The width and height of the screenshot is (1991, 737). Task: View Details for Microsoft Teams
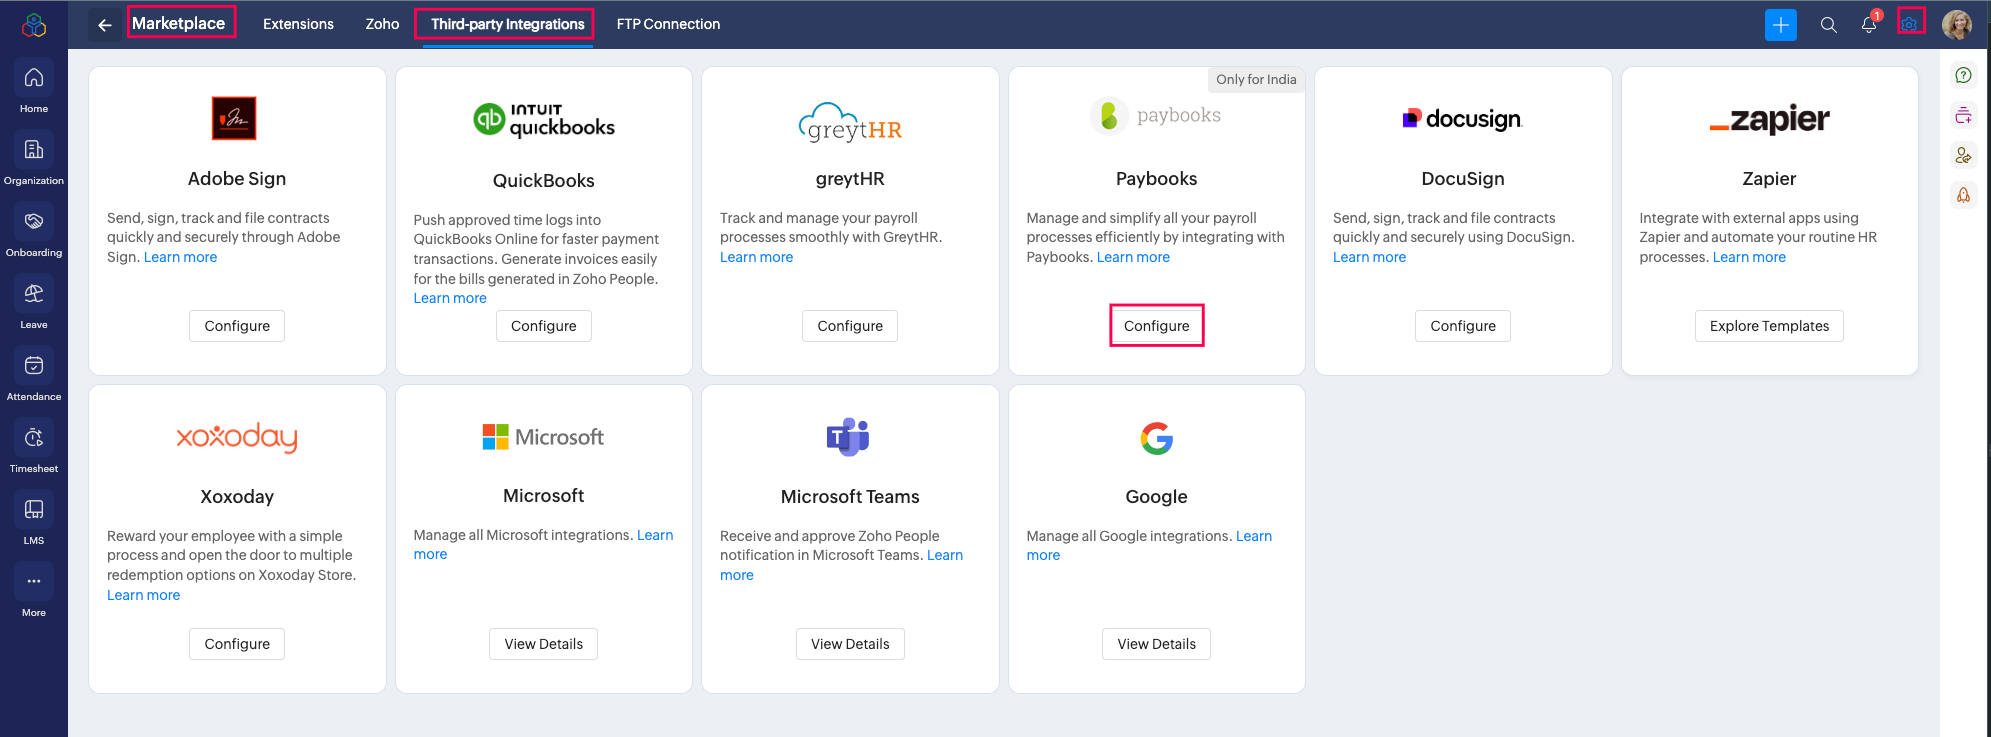(850, 644)
